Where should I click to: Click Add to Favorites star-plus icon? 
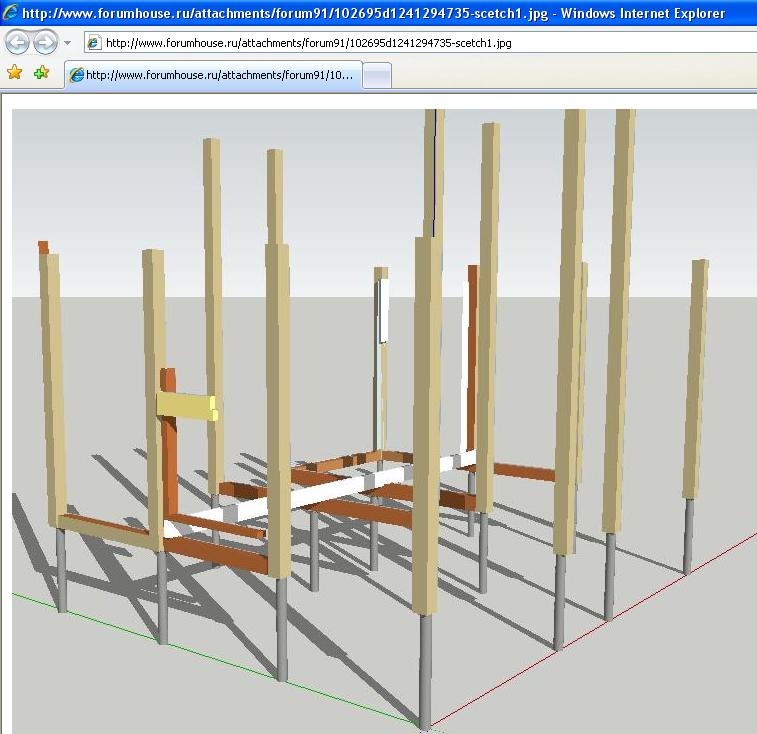click(x=42, y=72)
